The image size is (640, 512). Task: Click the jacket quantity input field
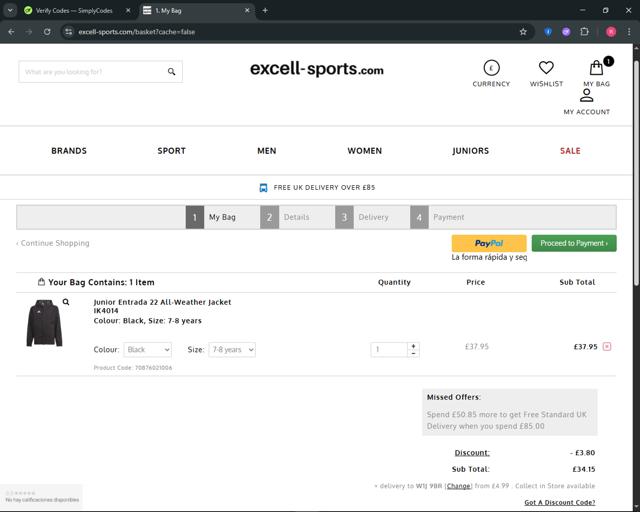pos(389,349)
